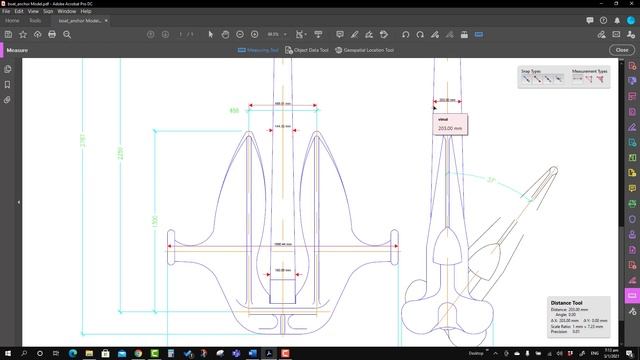640x360 pixels.
Task: Select the arrow Selection tool
Action: click(210, 35)
